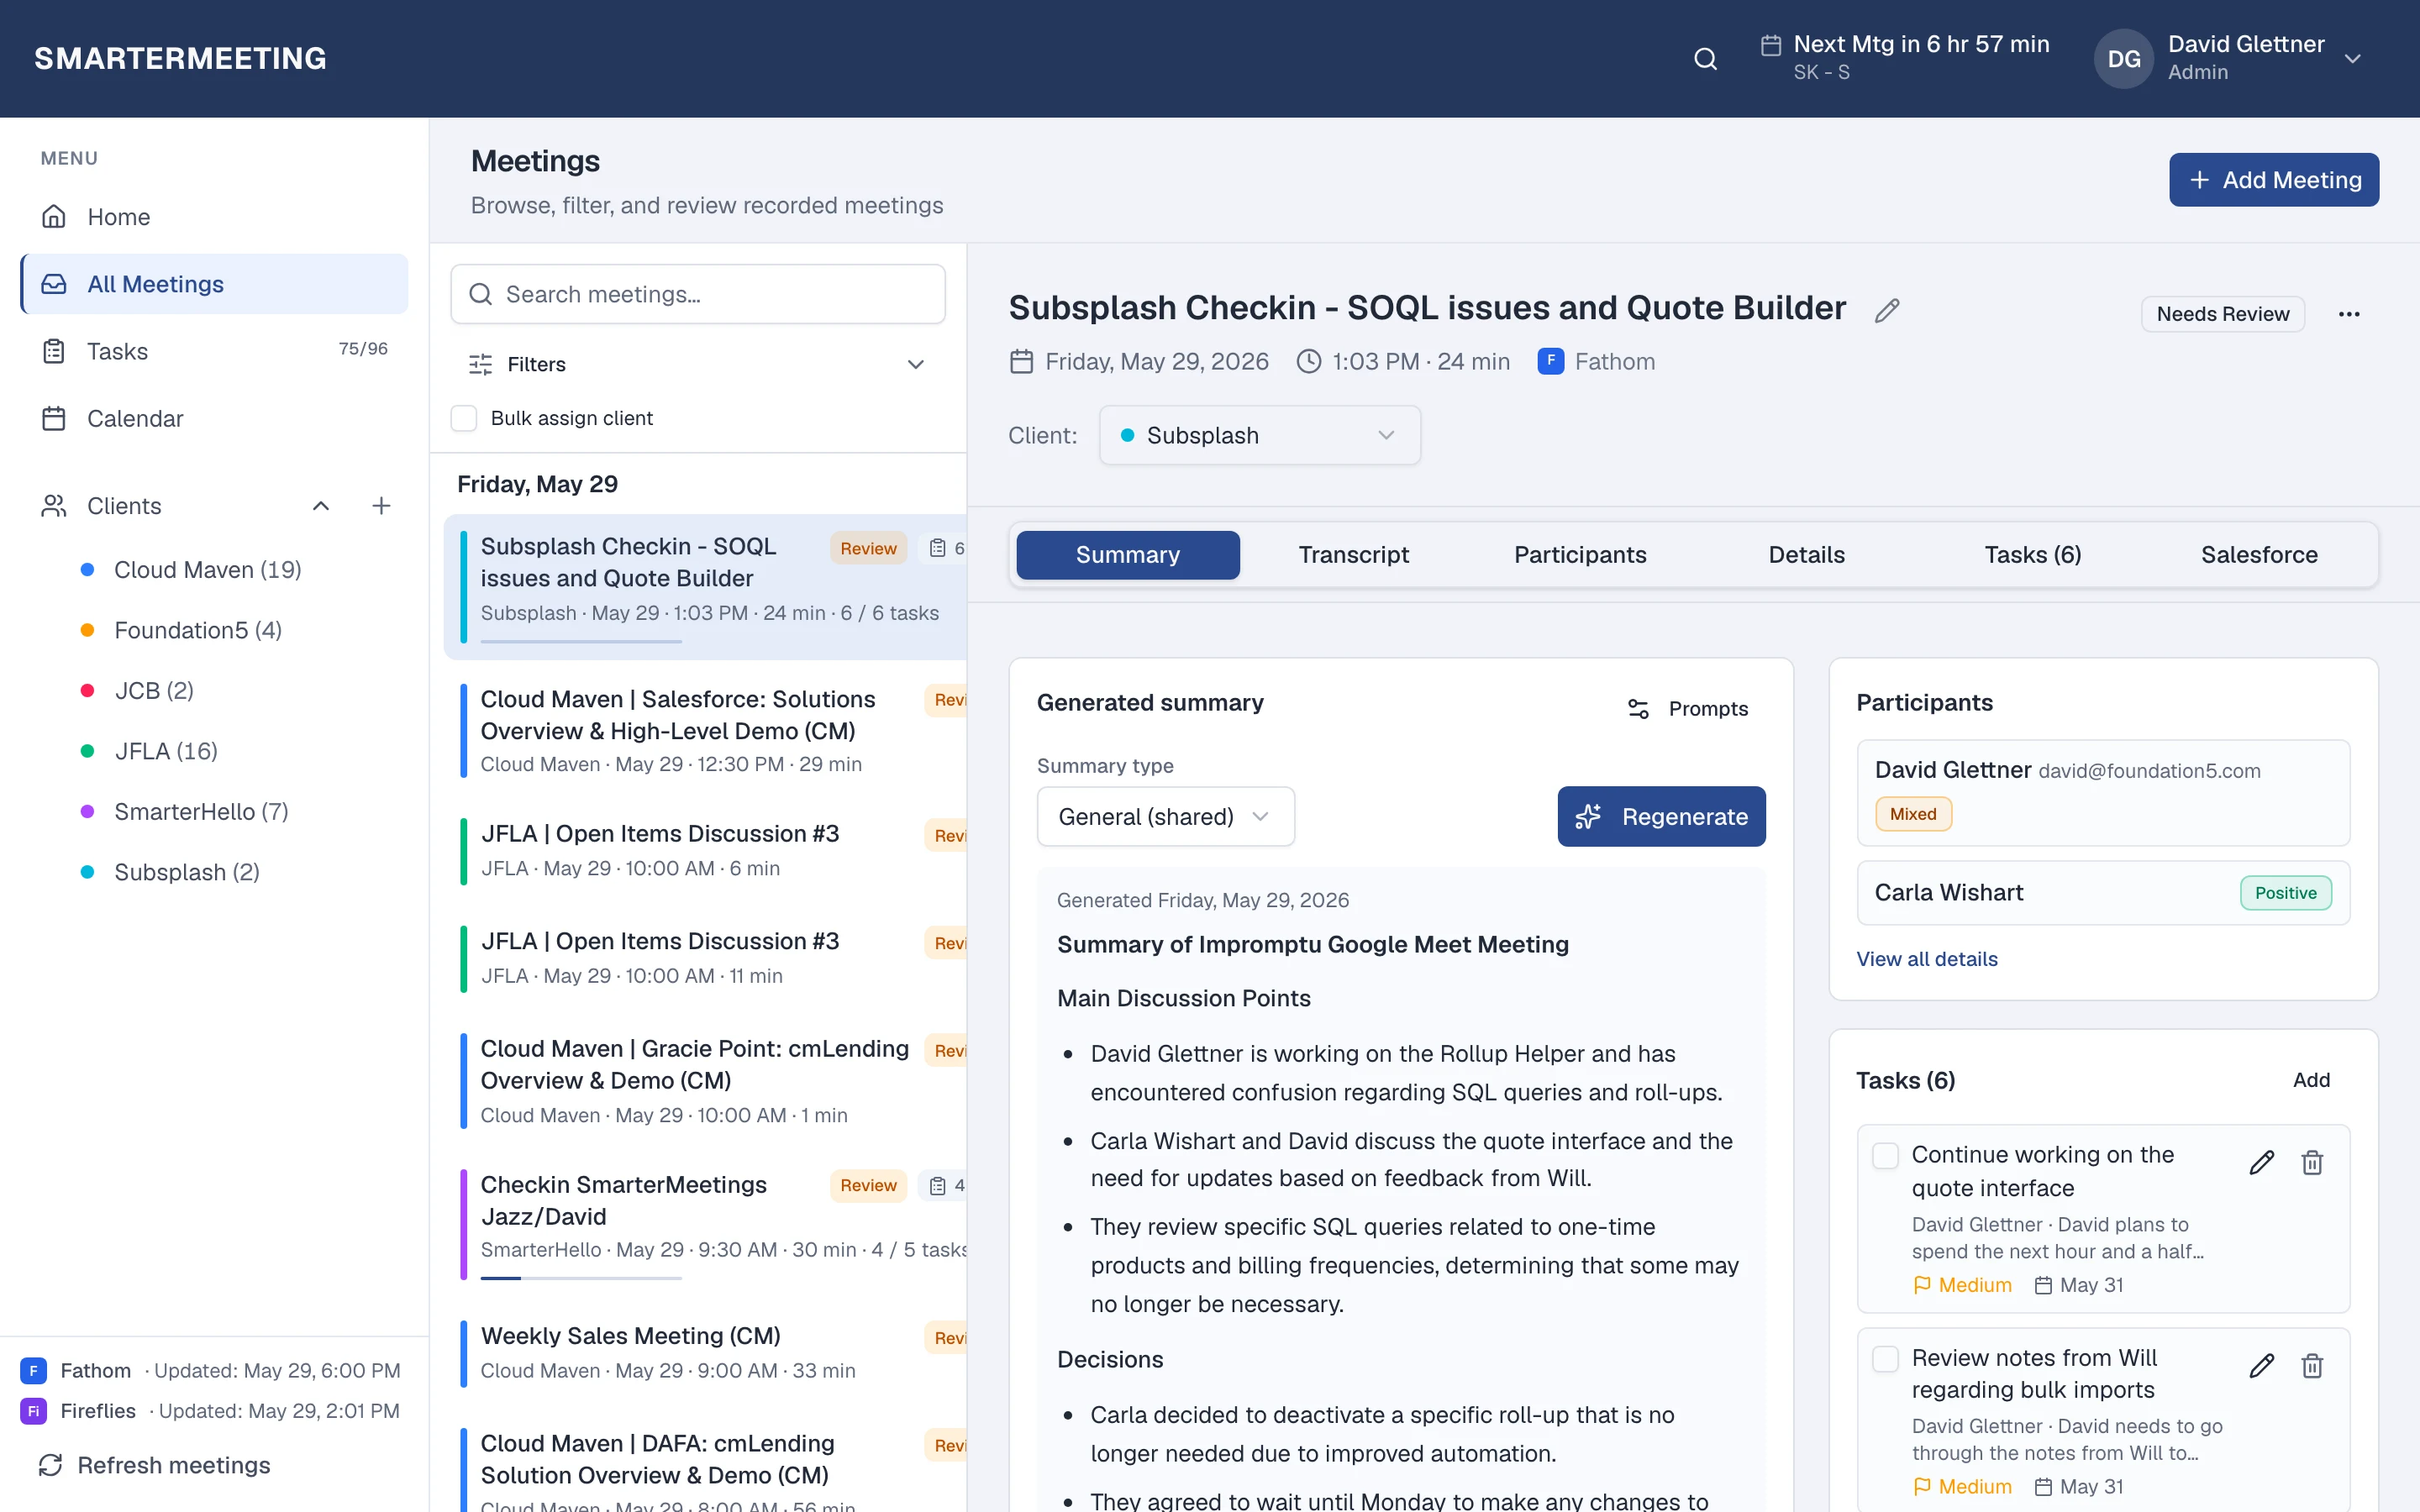Collapse the Clients section chevron
The height and width of the screenshot is (1512, 2420).
[321, 506]
